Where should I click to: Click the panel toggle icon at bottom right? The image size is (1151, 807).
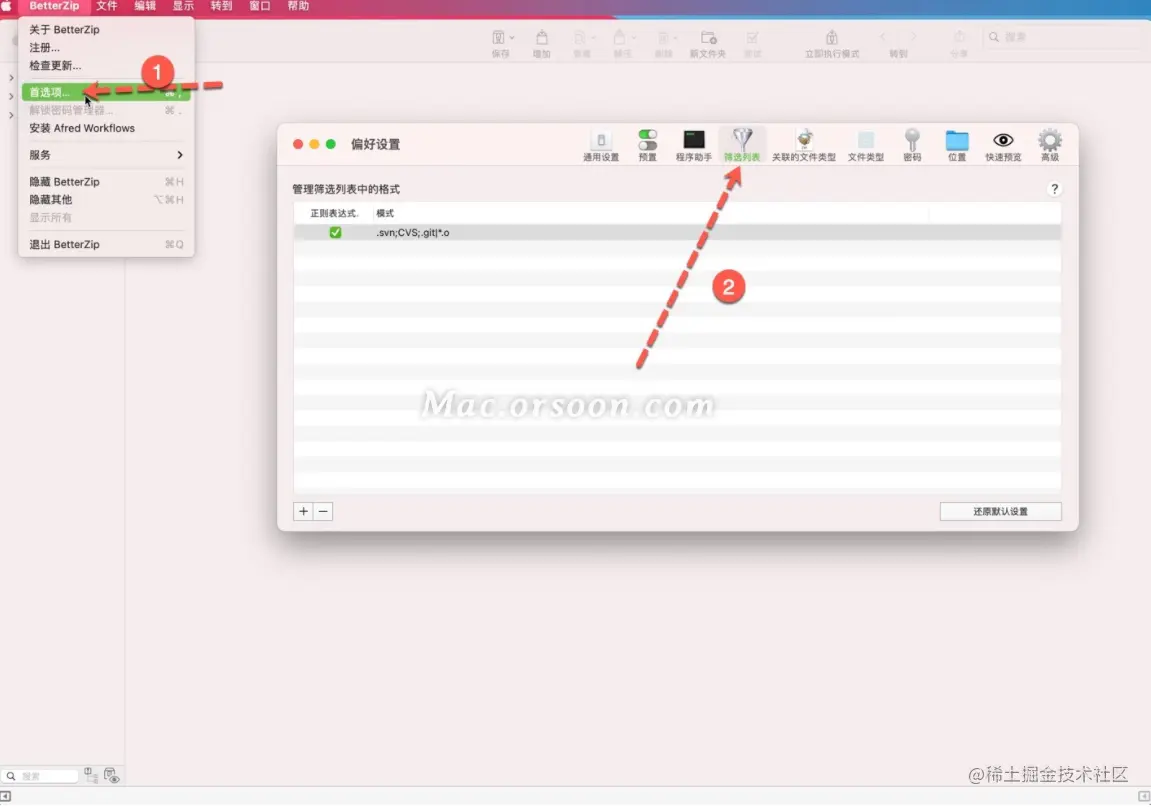tap(1144, 797)
